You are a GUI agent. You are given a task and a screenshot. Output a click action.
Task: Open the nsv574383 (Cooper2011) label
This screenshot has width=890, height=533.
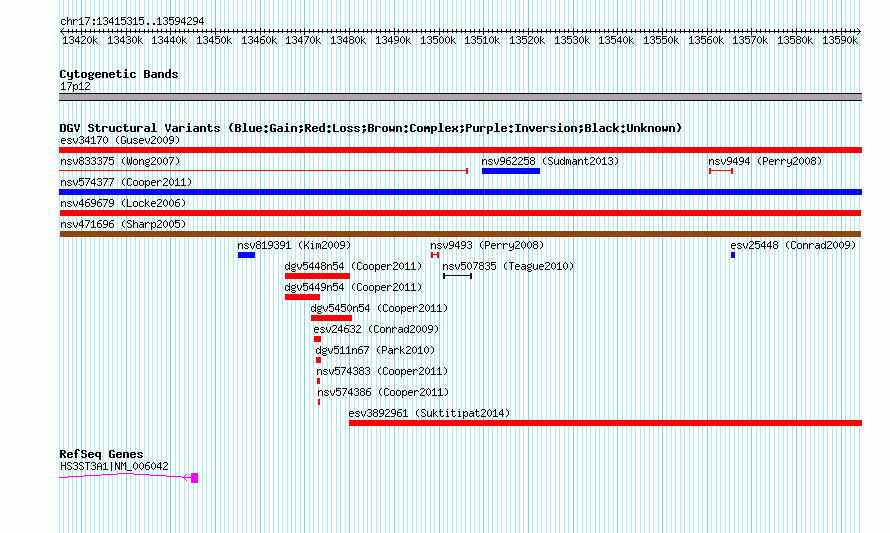pyautogui.click(x=382, y=371)
